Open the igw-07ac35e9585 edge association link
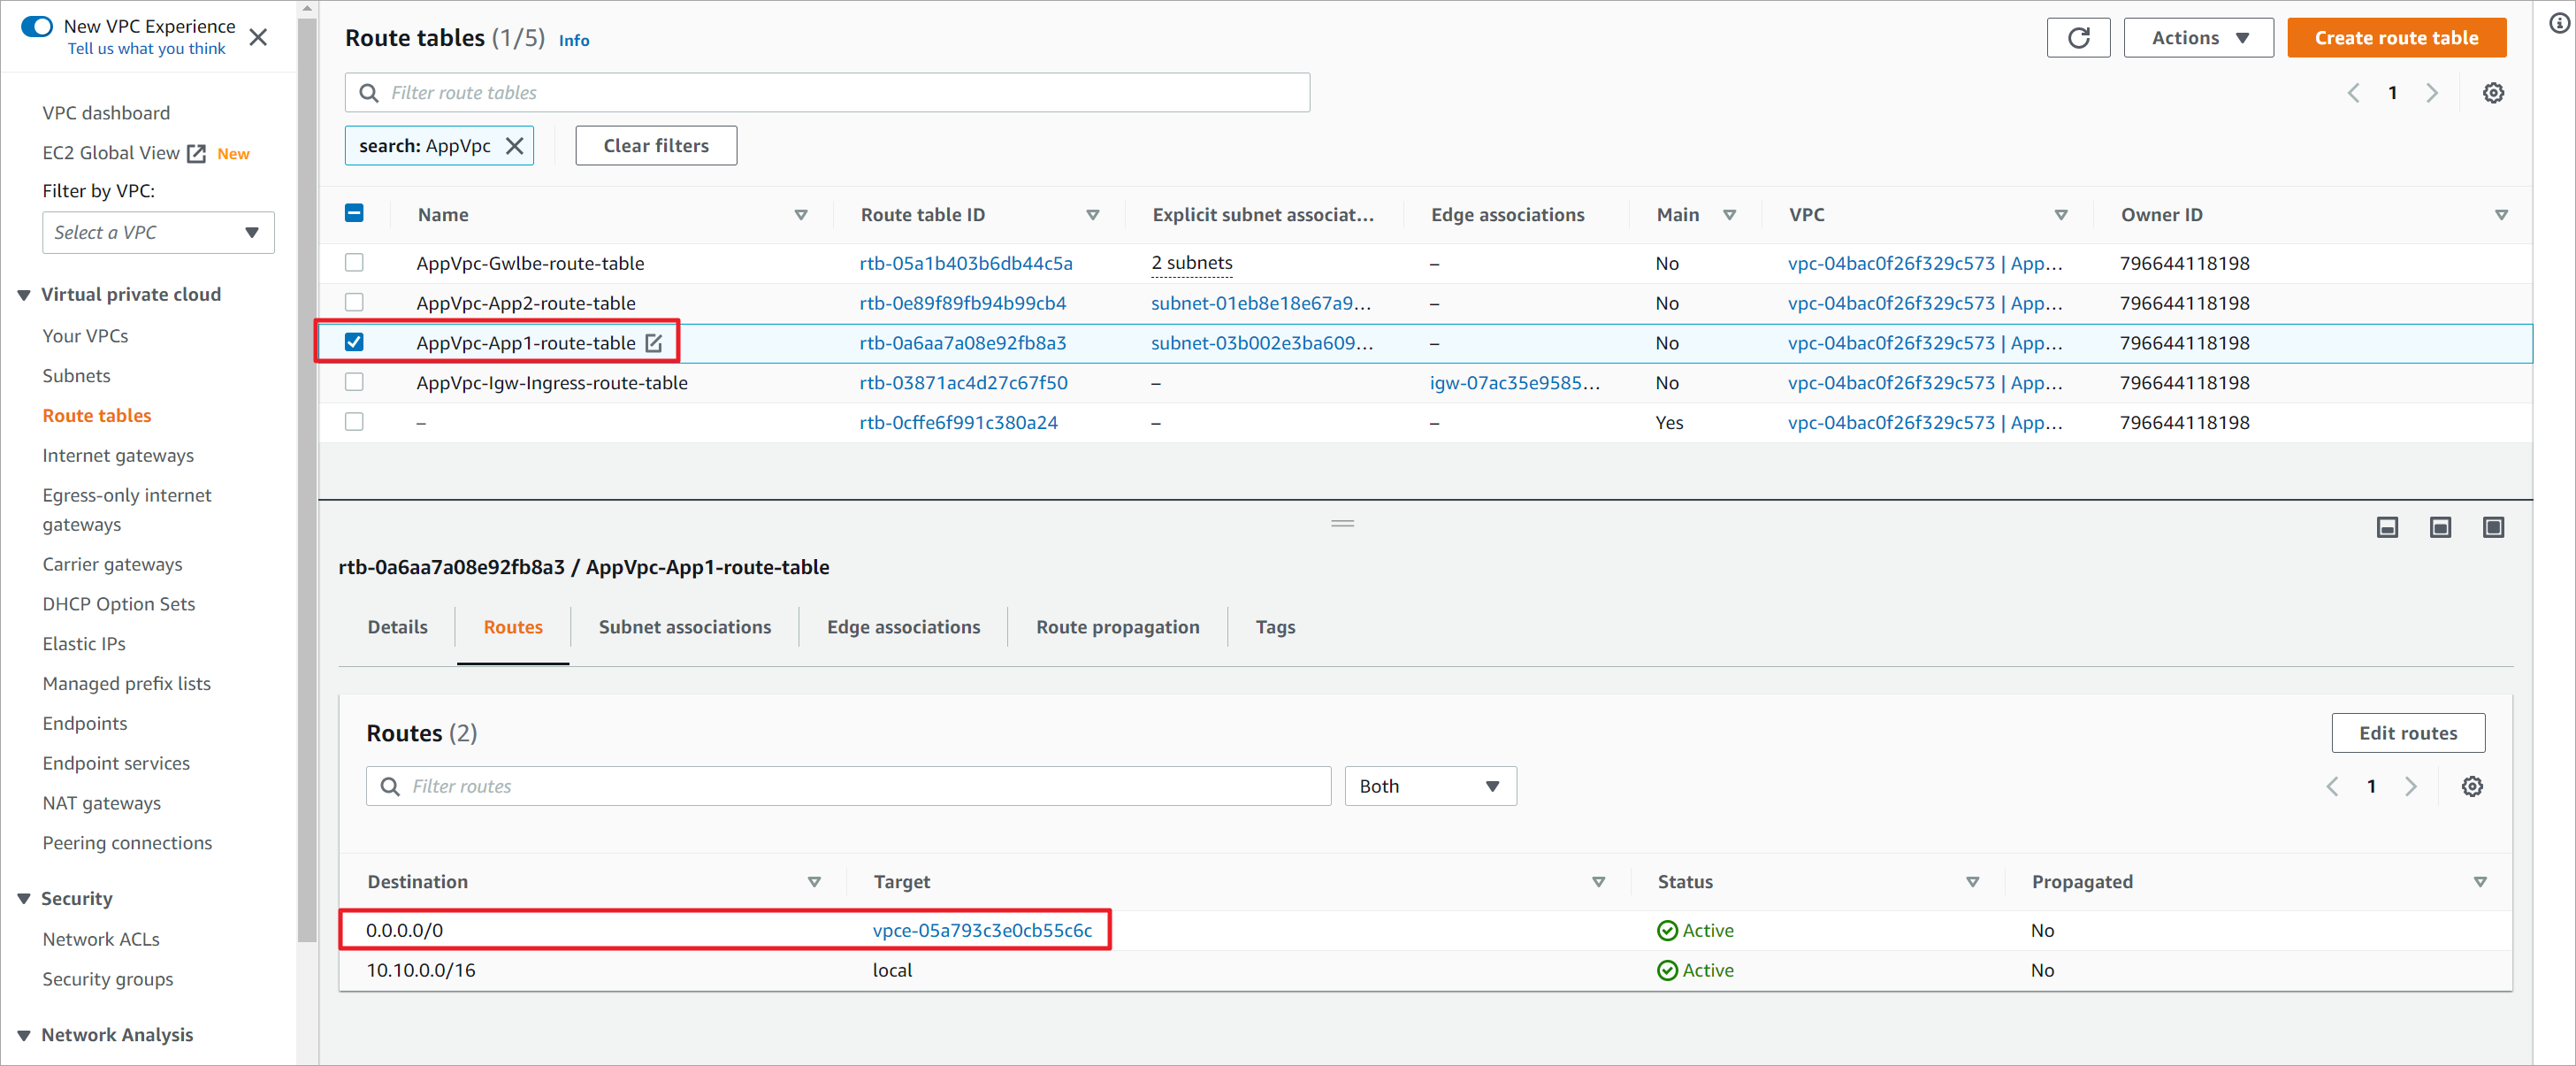Image resolution: width=2576 pixels, height=1066 pixels. point(1514,383)
